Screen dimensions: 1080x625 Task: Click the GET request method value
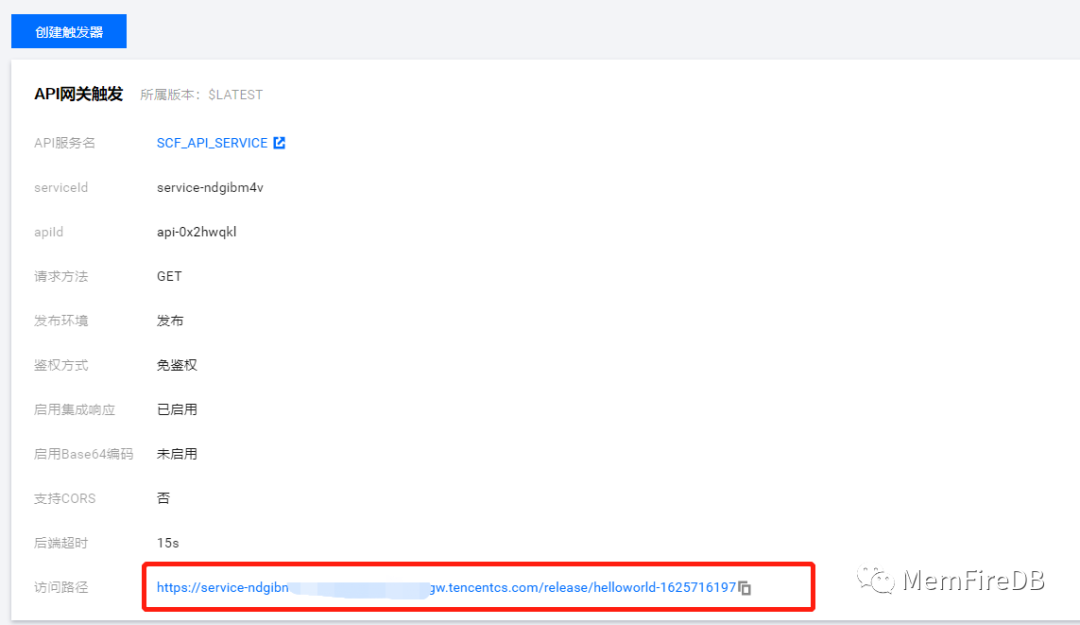[x=169, y=276]
